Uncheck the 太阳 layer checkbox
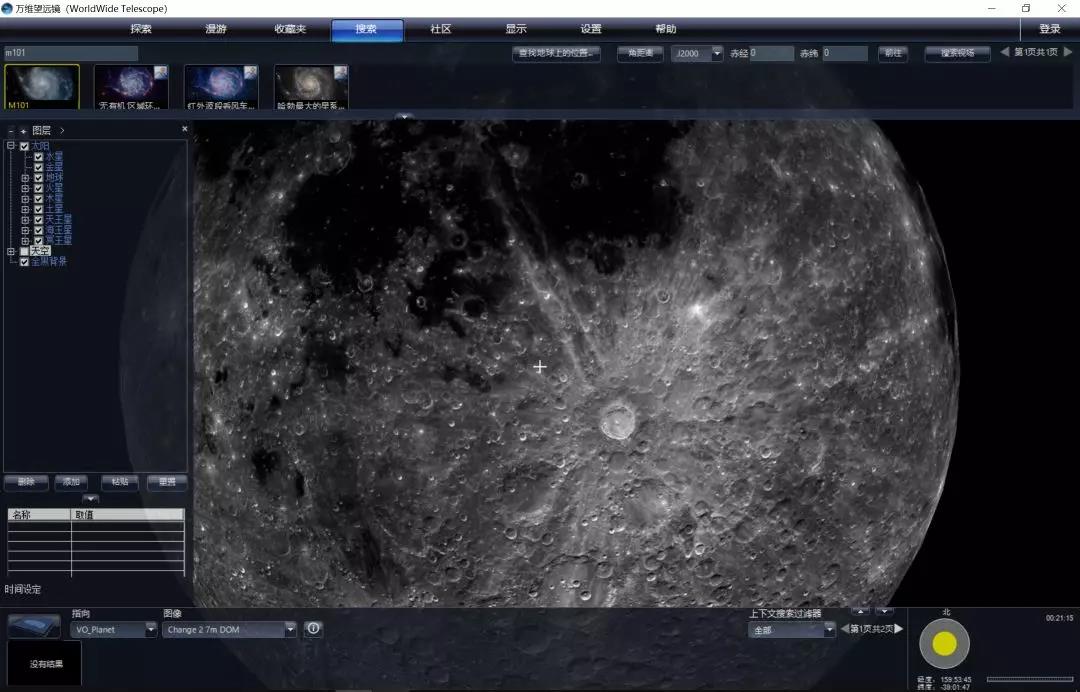 [24, 146]
